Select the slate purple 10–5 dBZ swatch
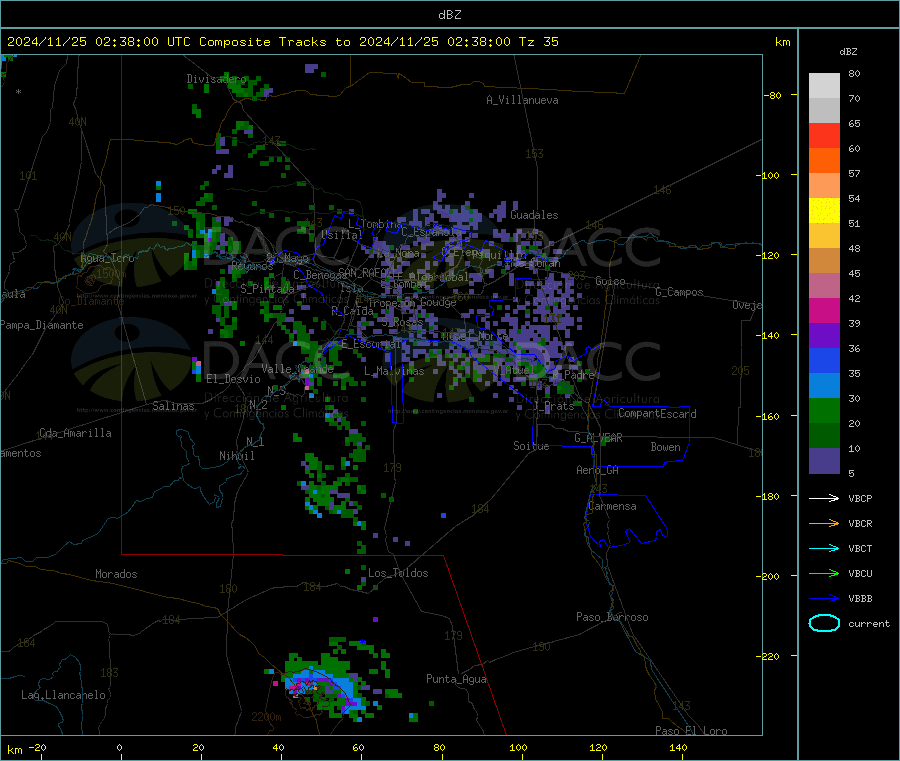The image size is (900, 761). [824, 461]
